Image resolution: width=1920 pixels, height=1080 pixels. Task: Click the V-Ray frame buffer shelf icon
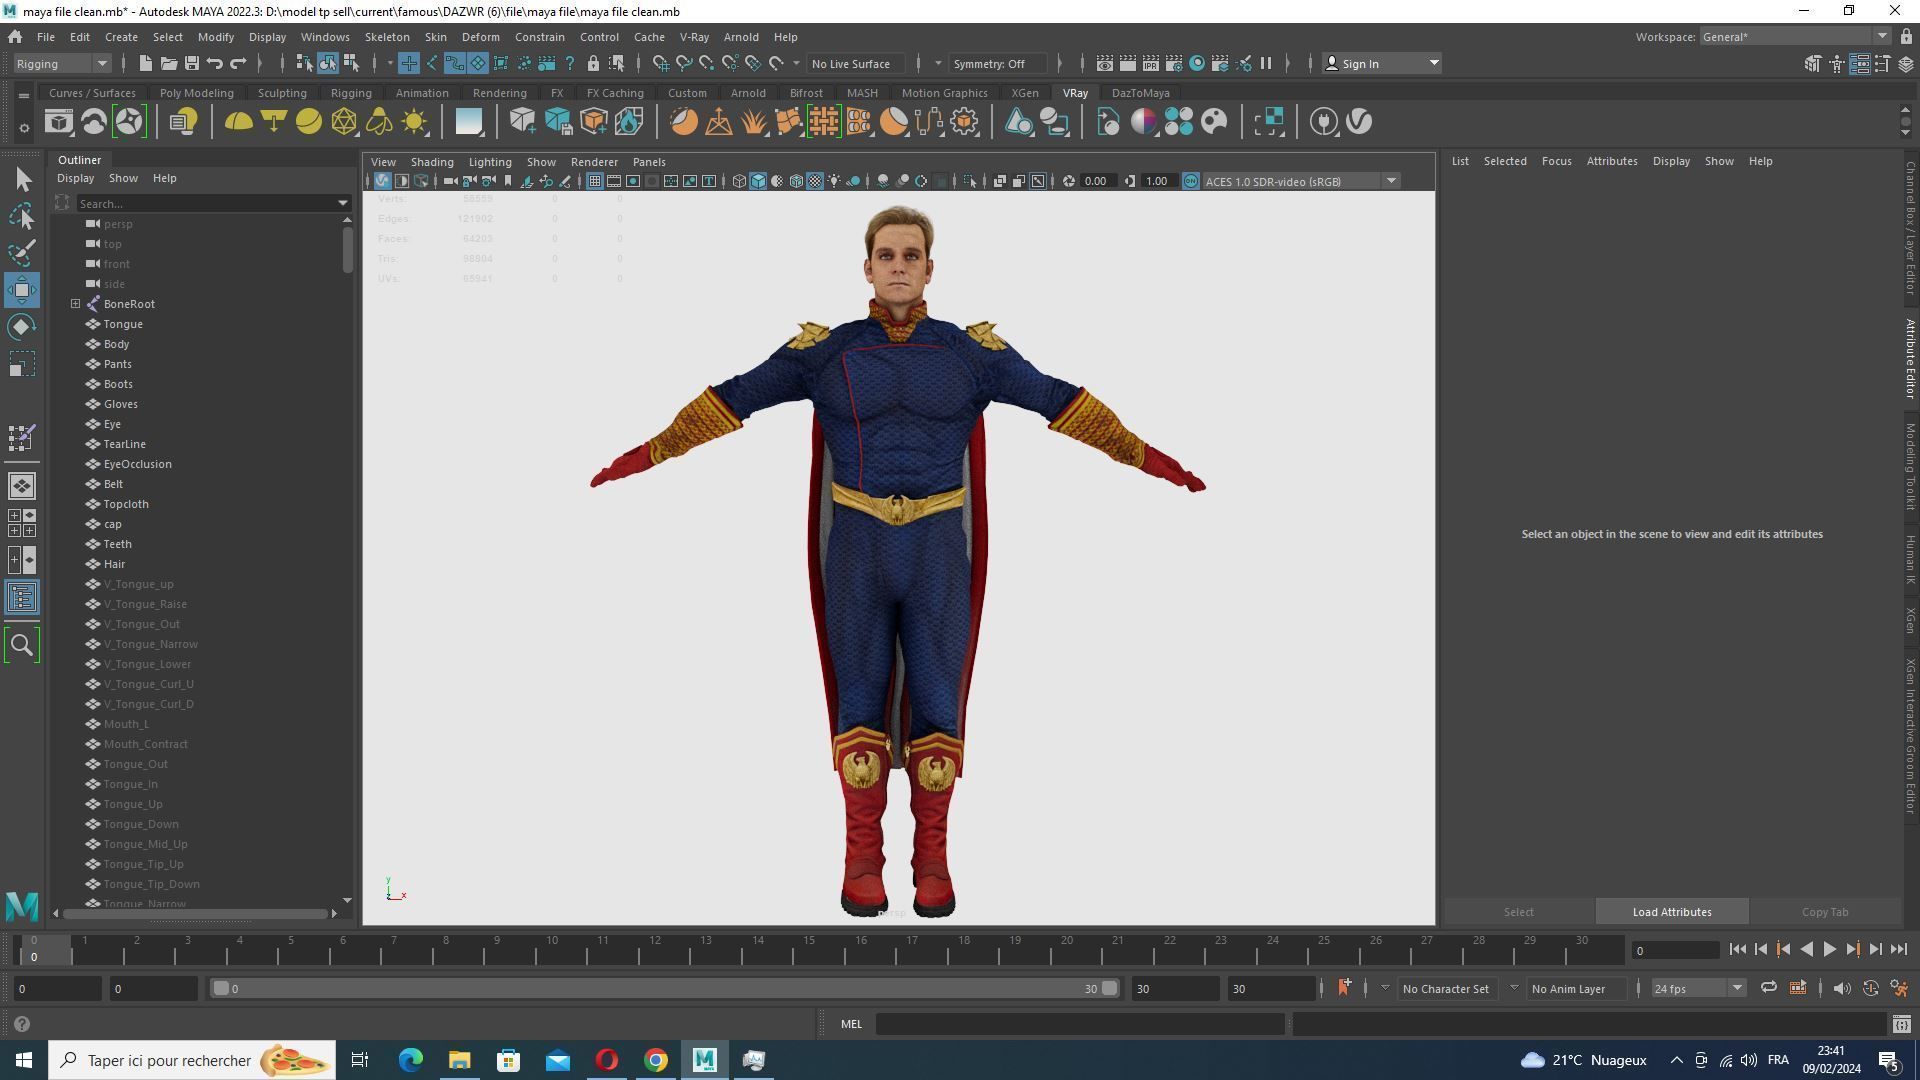[x=58, y=122]
